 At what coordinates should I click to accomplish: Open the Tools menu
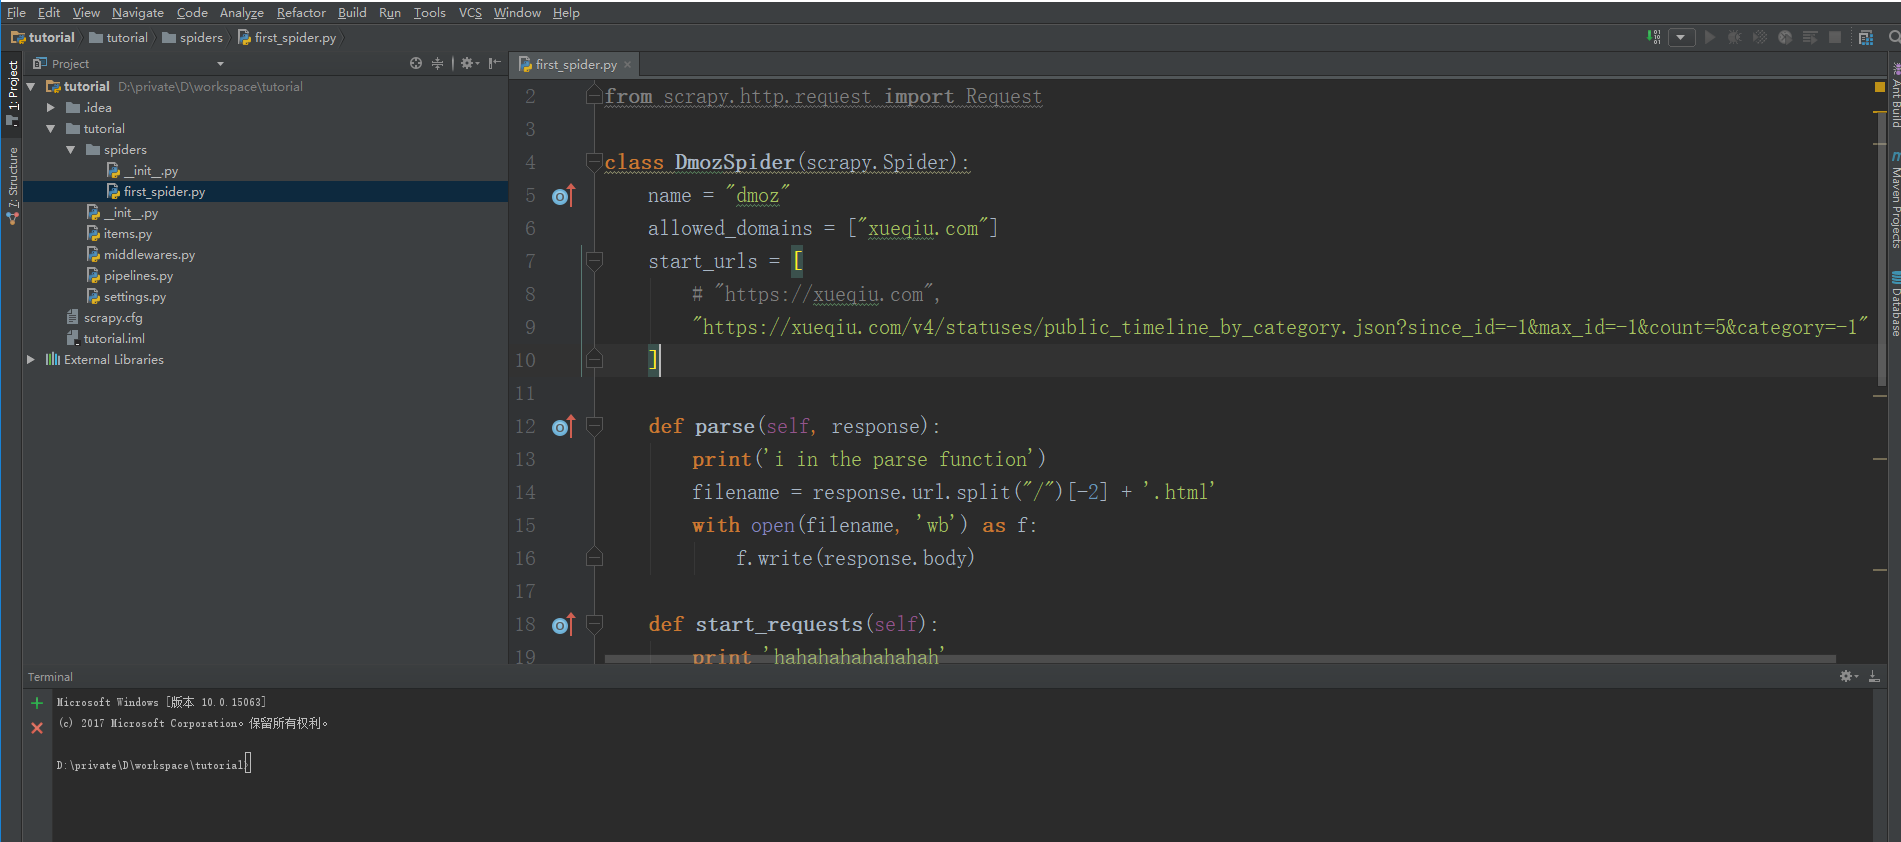[430, 12]
